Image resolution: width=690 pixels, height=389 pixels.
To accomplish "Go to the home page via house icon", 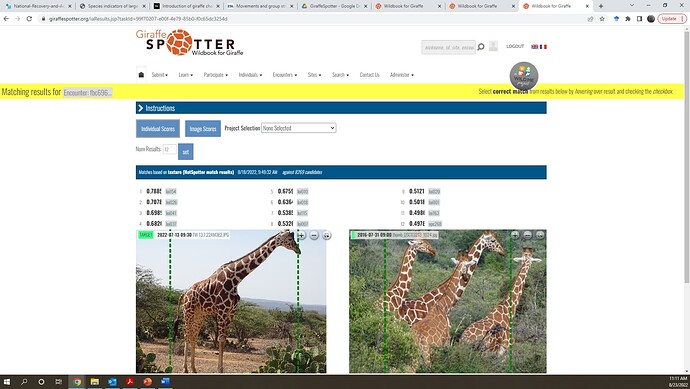I will [x=141, y=75].
